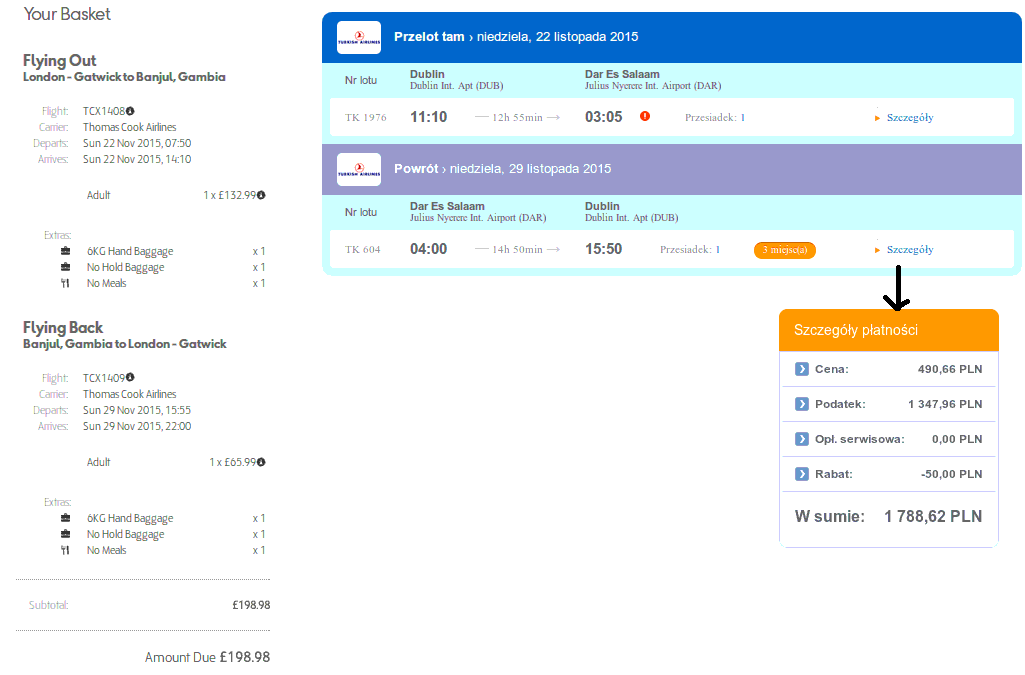Click info icon next to flight TCX1409
The width and height of the screenshot is (1025, 675).
click(x=130, y=378)
